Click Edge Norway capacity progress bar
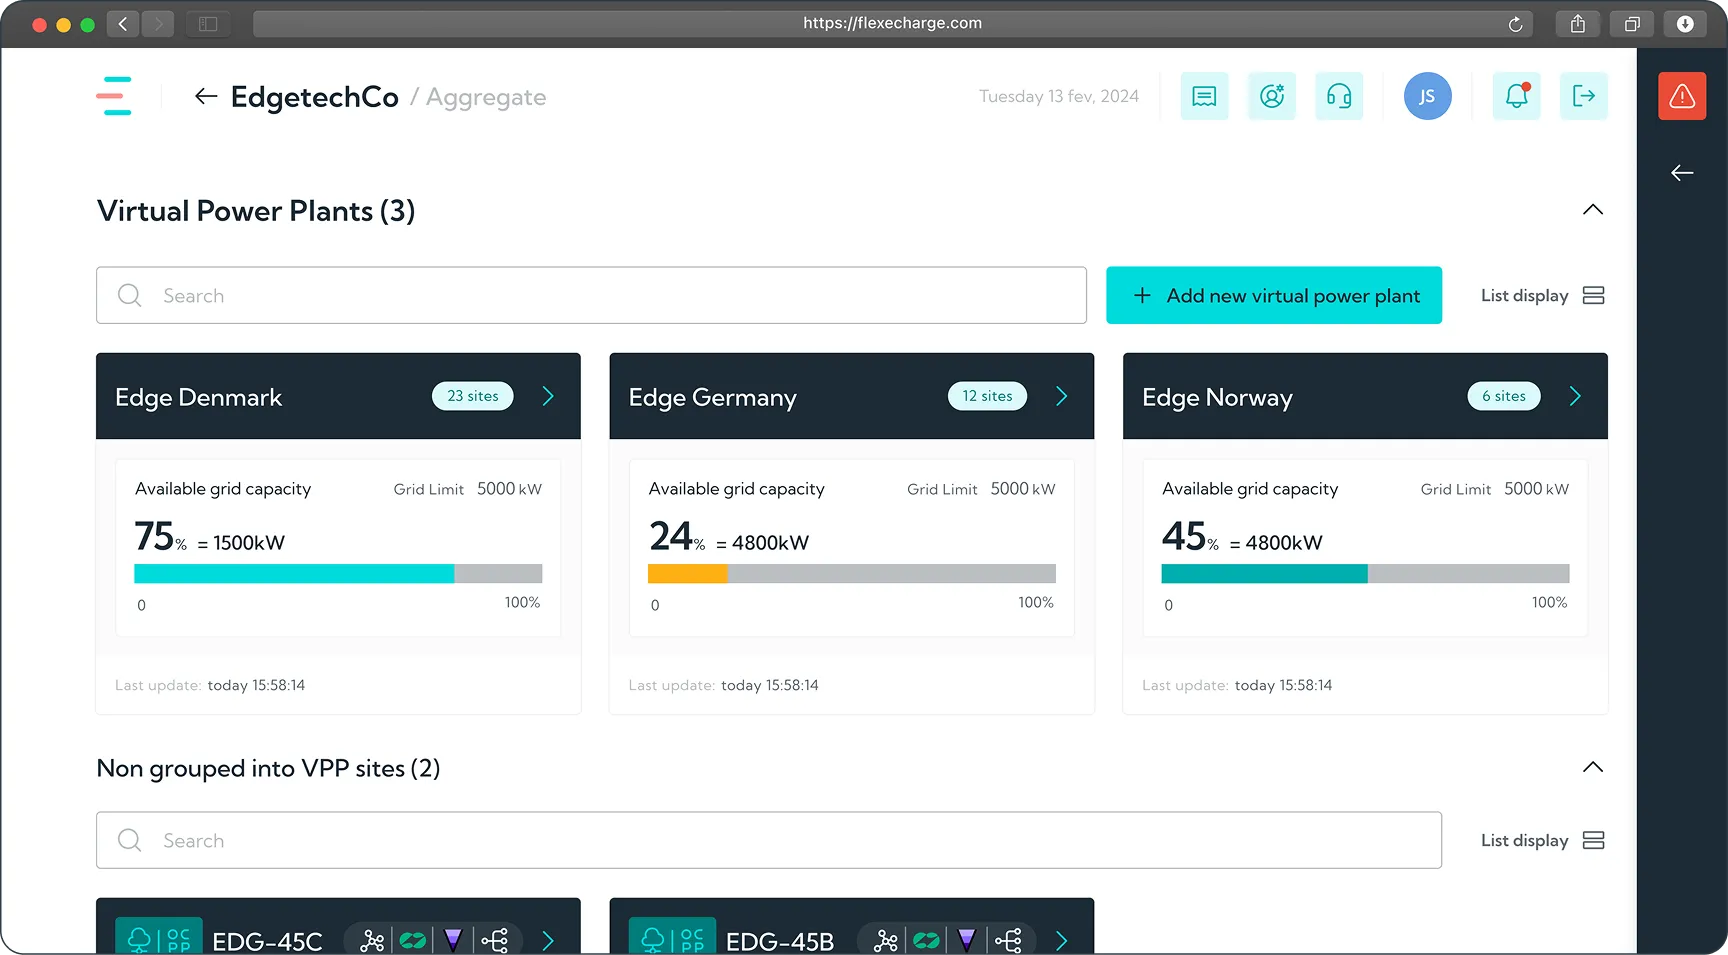 click(x=1365, y=573)
